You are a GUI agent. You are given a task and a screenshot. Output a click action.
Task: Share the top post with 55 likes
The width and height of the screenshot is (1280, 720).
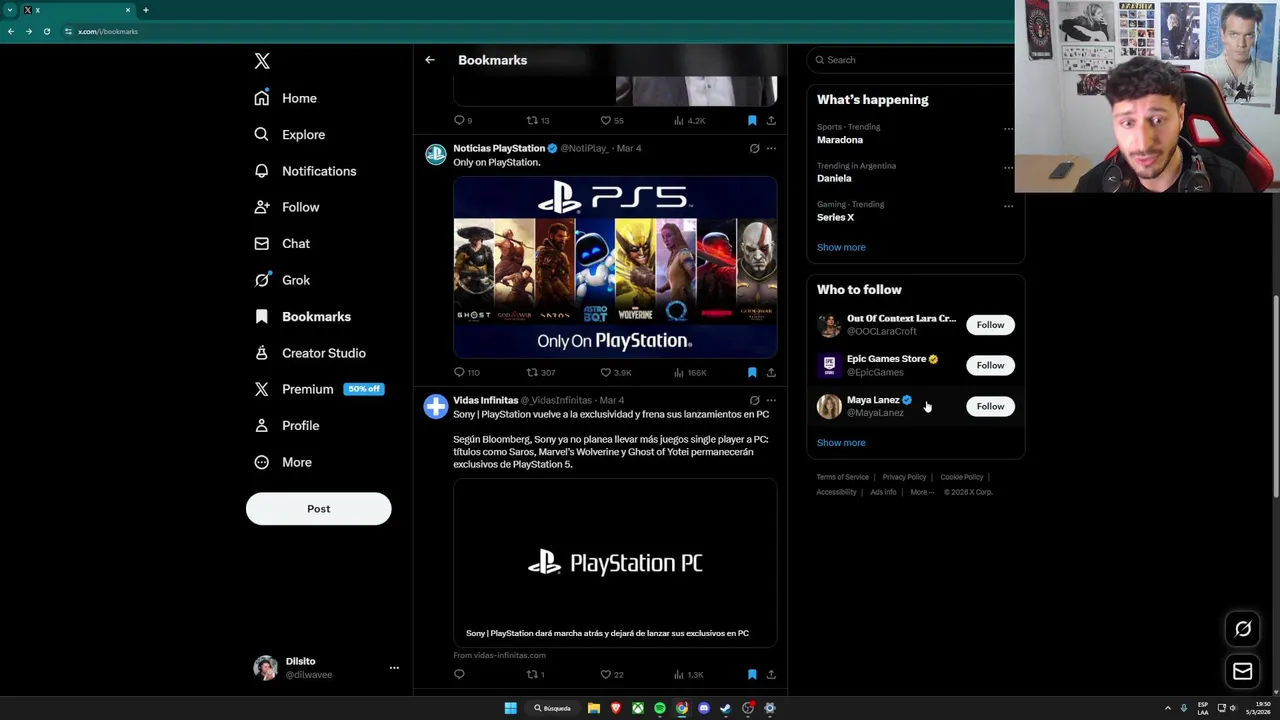click(x=771, y=120)
